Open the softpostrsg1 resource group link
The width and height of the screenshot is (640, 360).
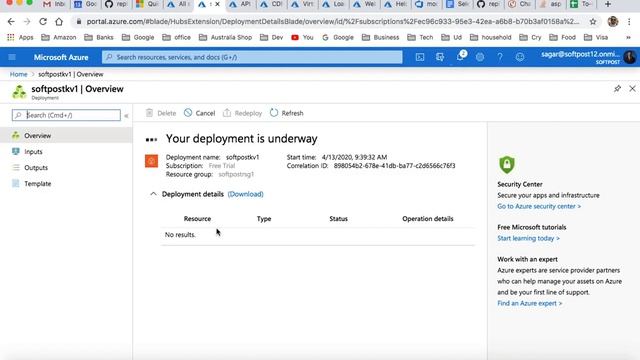(x=236, y=174)
